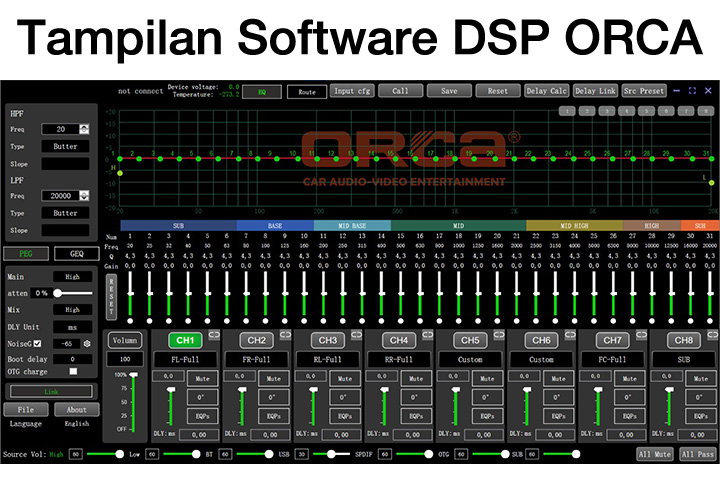The height and width of the screenshot is (480, 720).
Task: Open EQPs for channel CH7
Action: (x=629, y=416)
